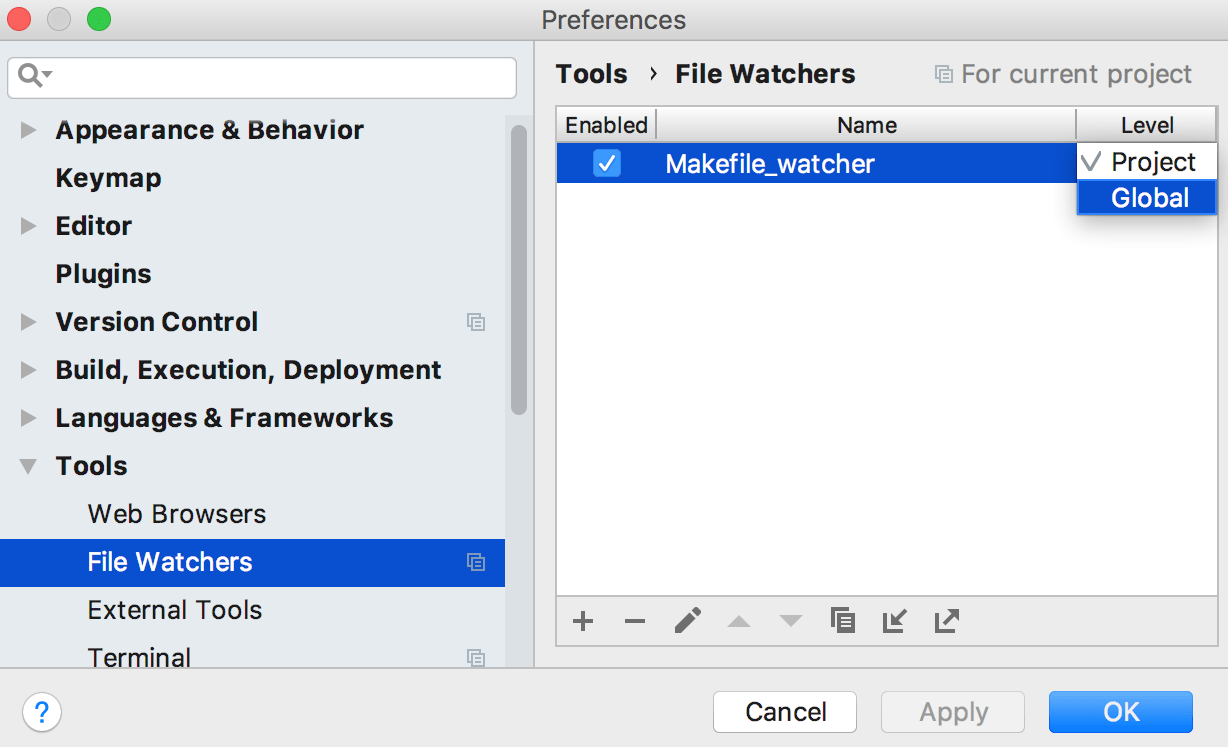Add a new file watcher
This screenshot has width=1228, height=747.
tap(583, 621)
